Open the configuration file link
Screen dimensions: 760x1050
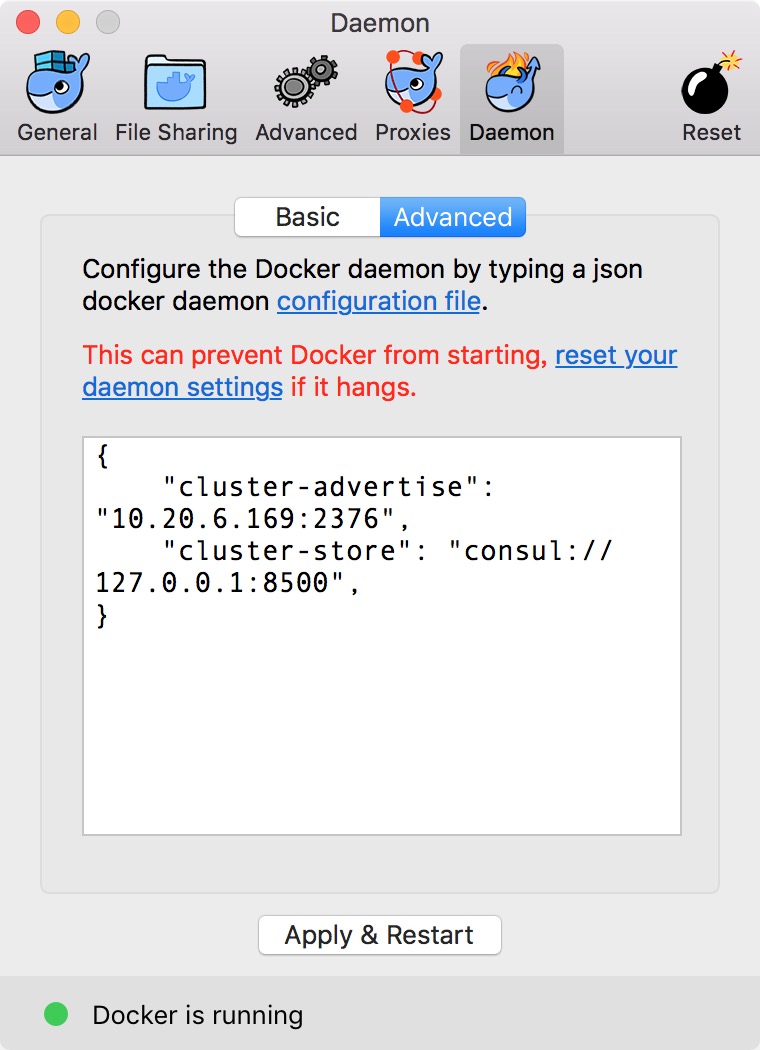coord(379,301)
